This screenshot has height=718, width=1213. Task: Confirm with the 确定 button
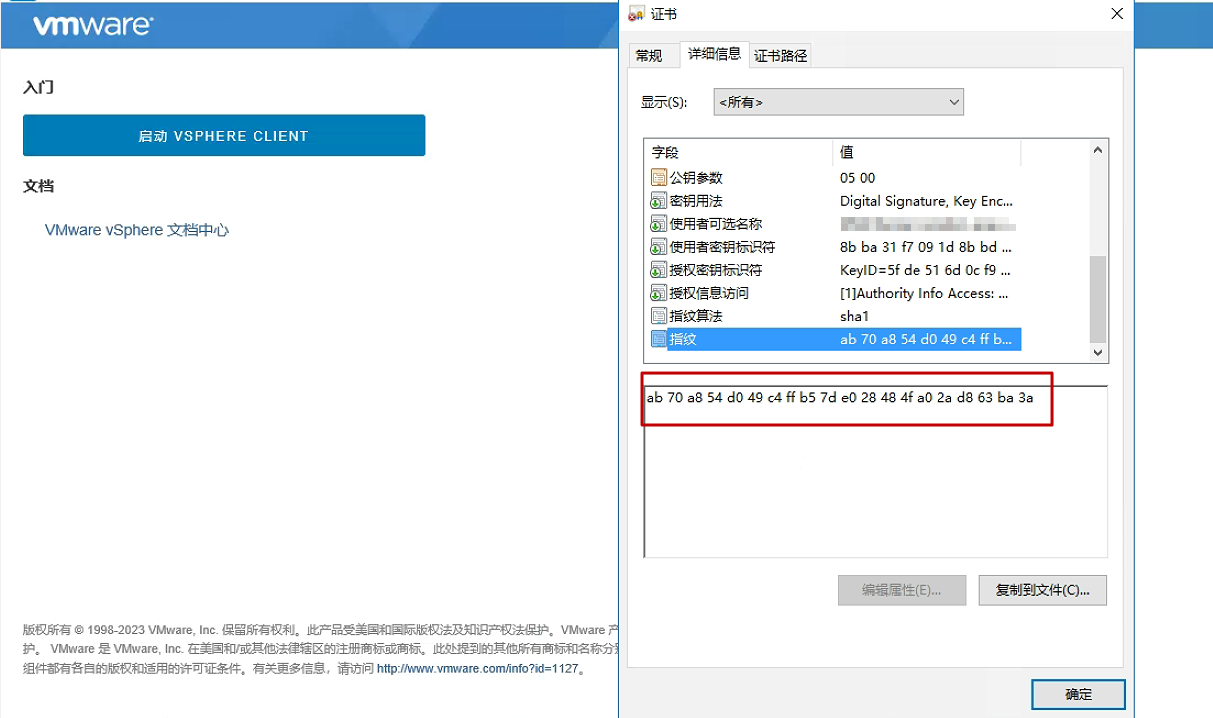click(1079, 694)
